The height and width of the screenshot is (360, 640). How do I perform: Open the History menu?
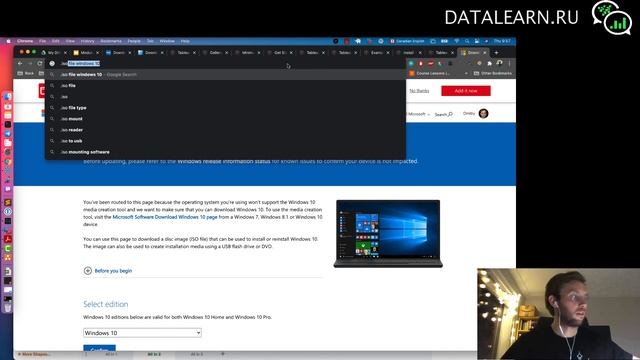coord(87,41)
